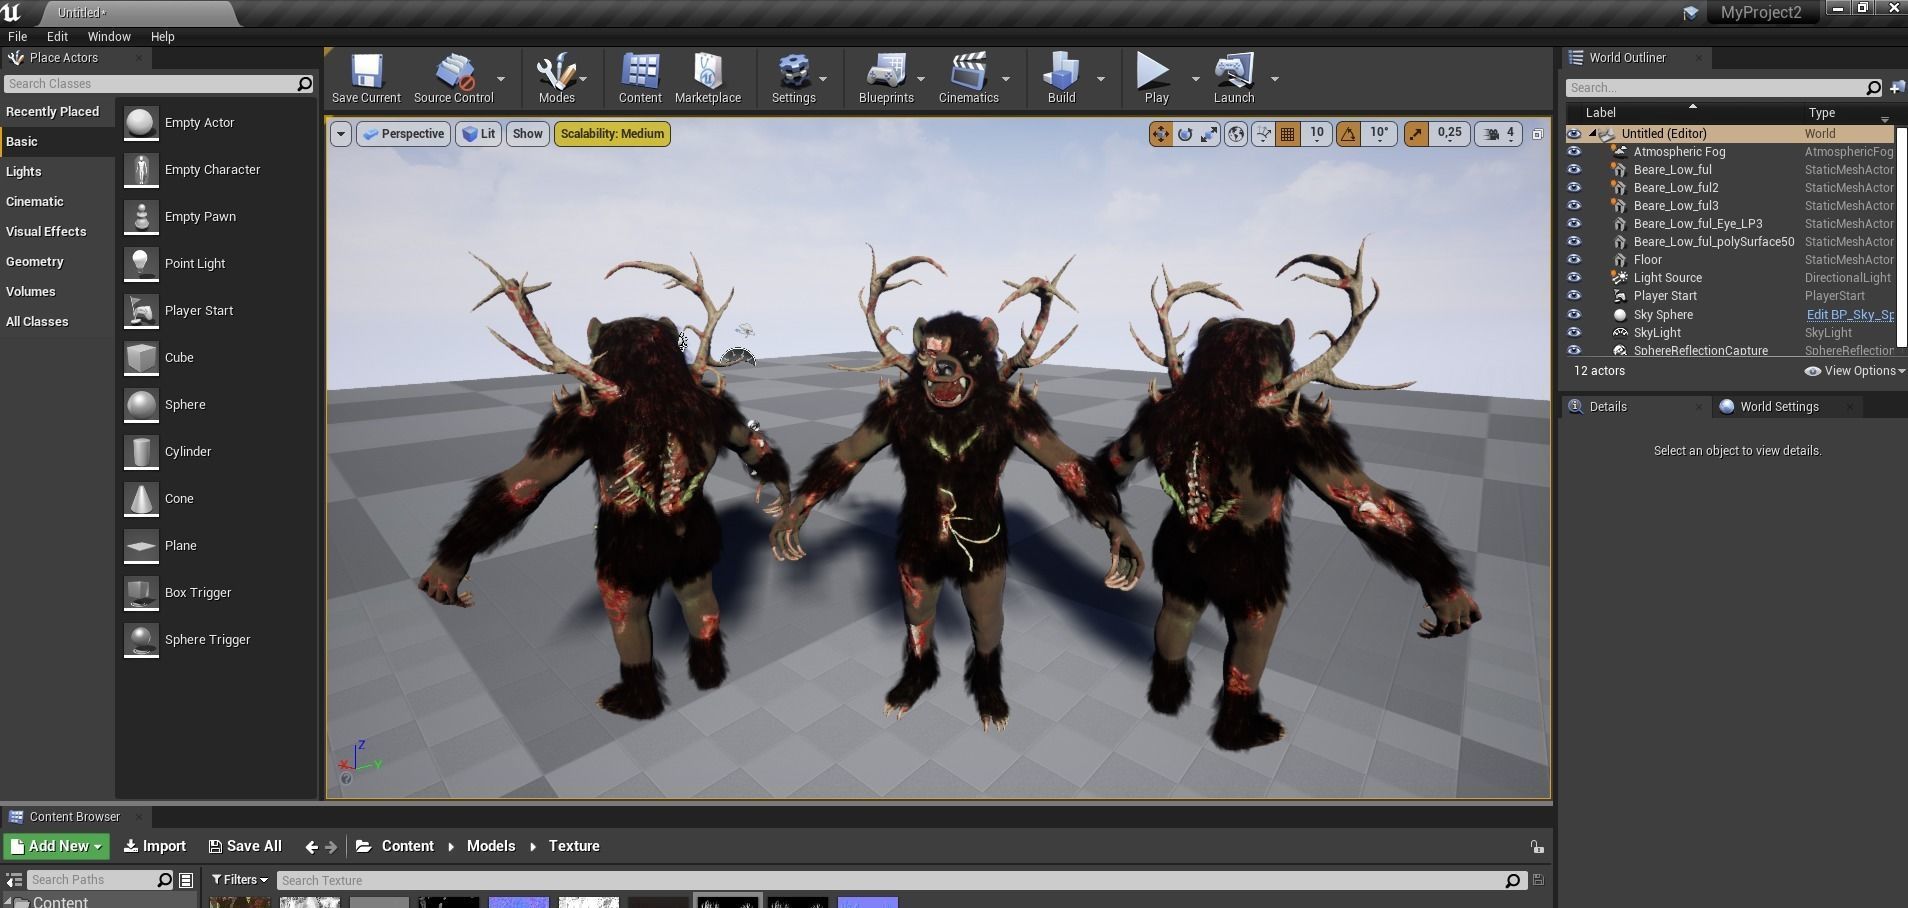Select the Visual Effects category

(x=57, y=232)
